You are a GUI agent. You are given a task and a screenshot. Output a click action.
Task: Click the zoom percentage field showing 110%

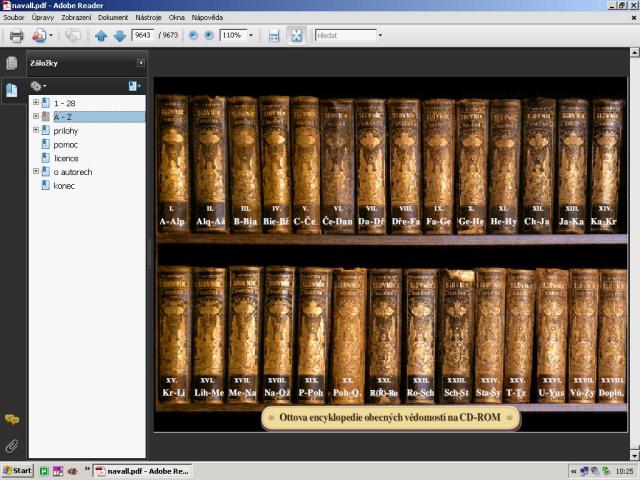coord(233,35)
